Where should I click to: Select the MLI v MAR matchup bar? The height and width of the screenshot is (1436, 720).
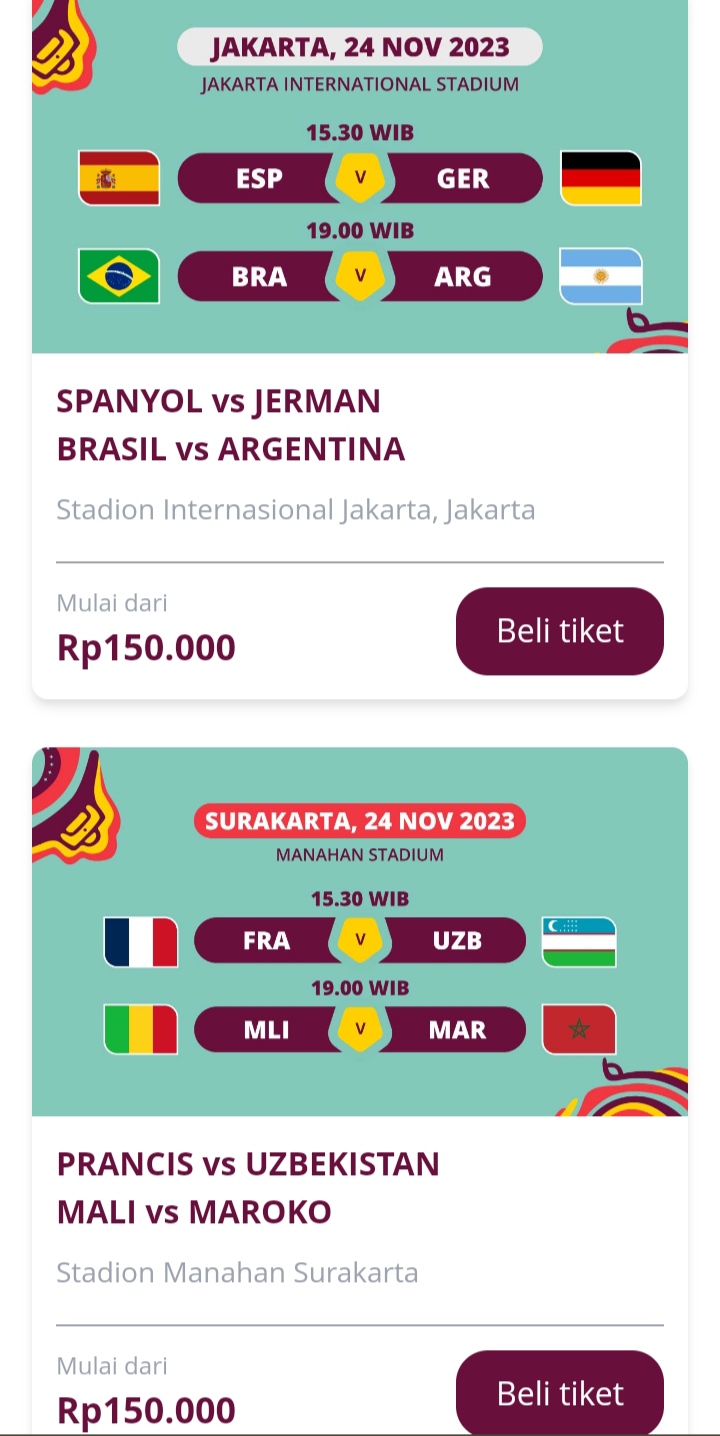point(360,1029)
